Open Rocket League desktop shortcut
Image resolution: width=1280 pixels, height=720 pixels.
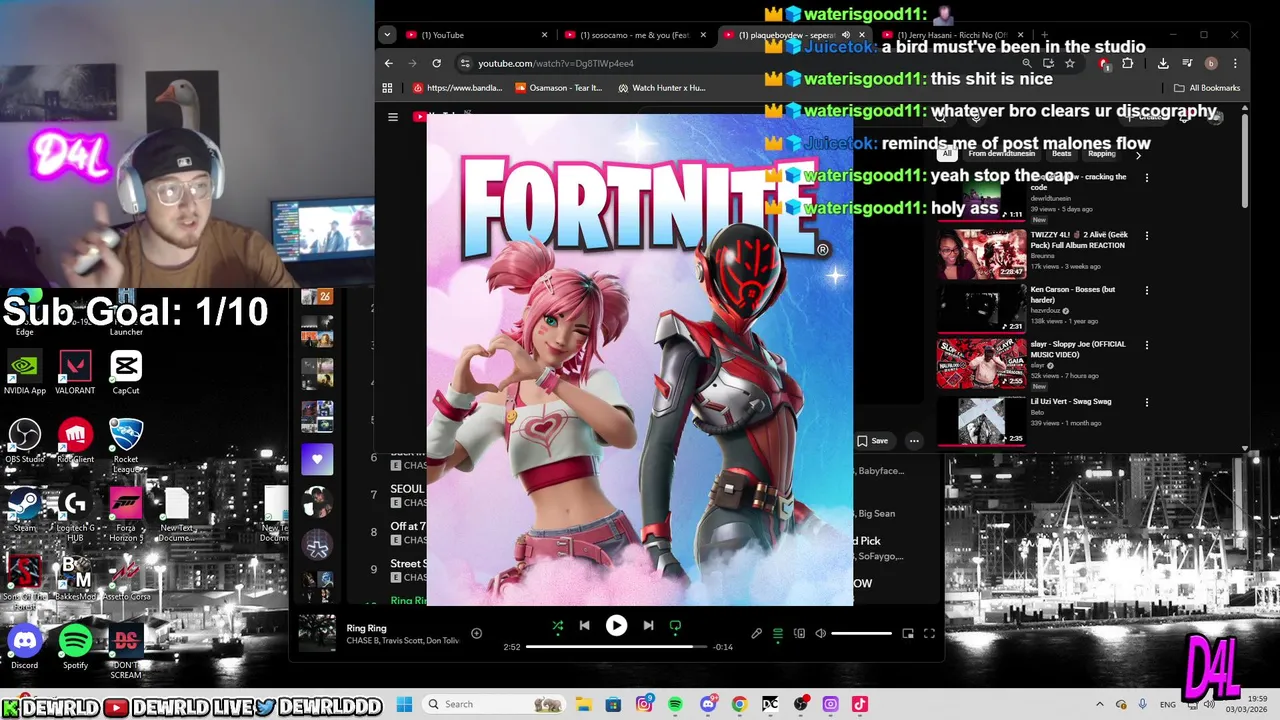click(x=126, y=446)
